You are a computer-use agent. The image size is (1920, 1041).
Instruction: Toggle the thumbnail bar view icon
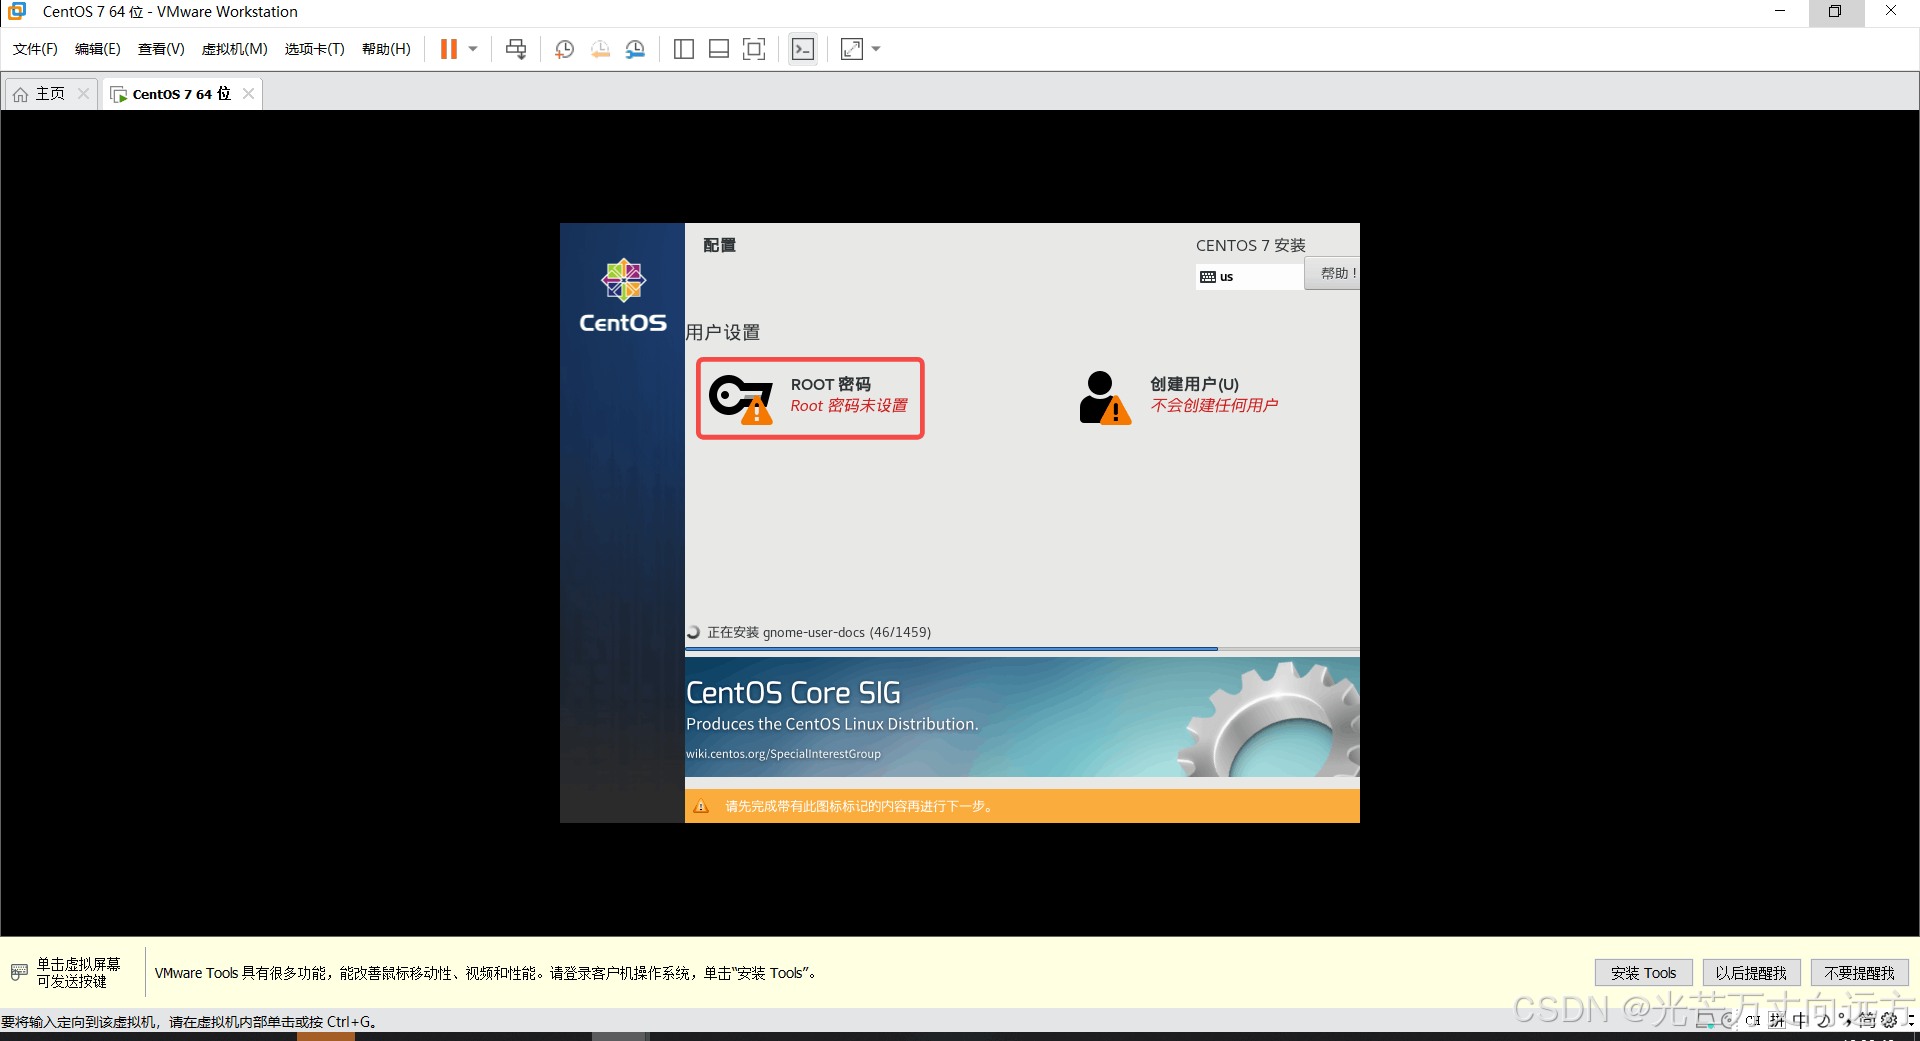[719, 49]
